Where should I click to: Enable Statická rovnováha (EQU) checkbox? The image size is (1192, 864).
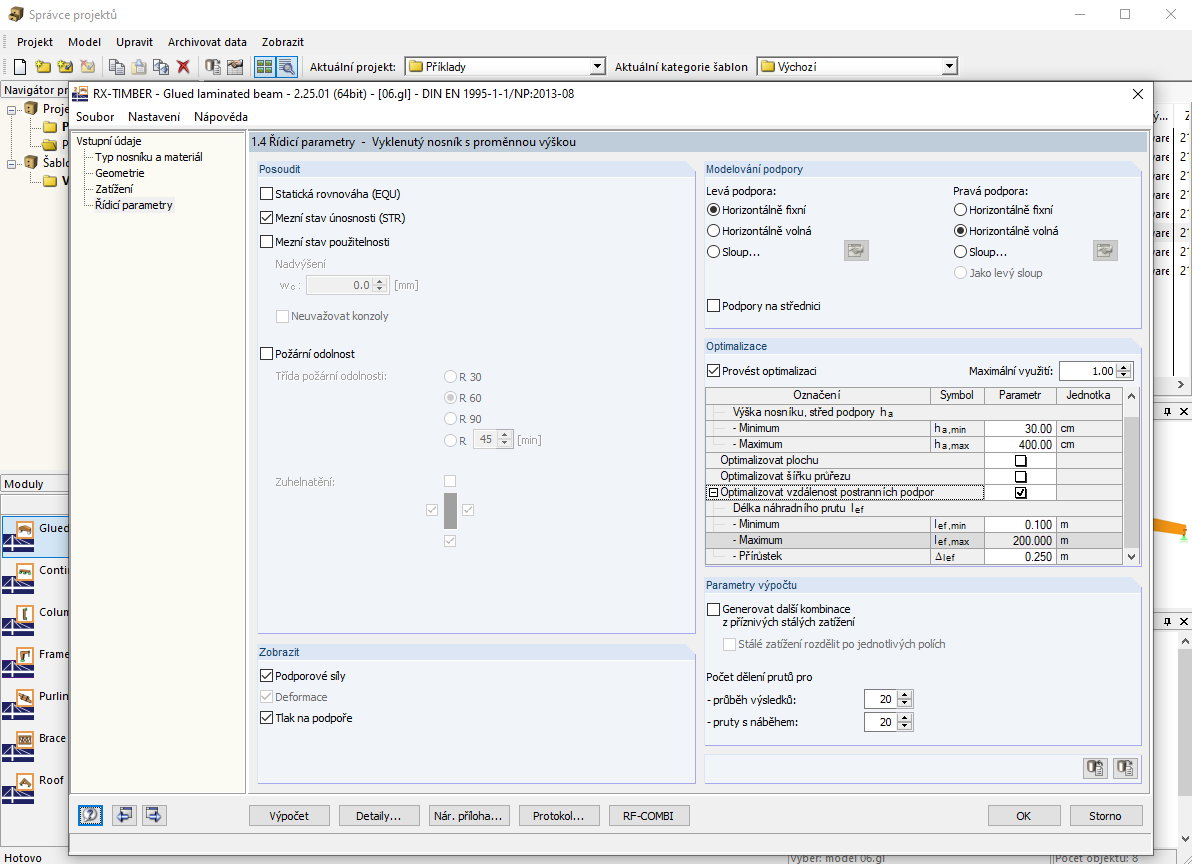266,194
